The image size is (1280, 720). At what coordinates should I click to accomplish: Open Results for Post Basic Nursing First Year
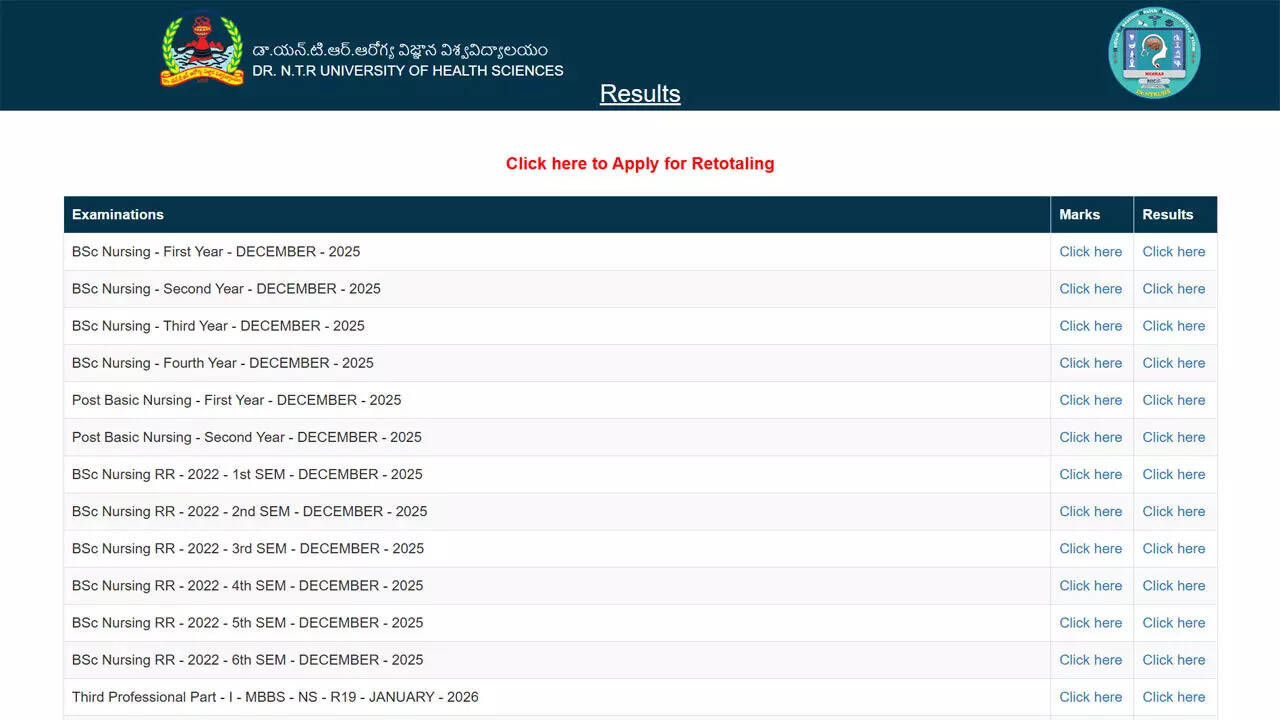1173,400
